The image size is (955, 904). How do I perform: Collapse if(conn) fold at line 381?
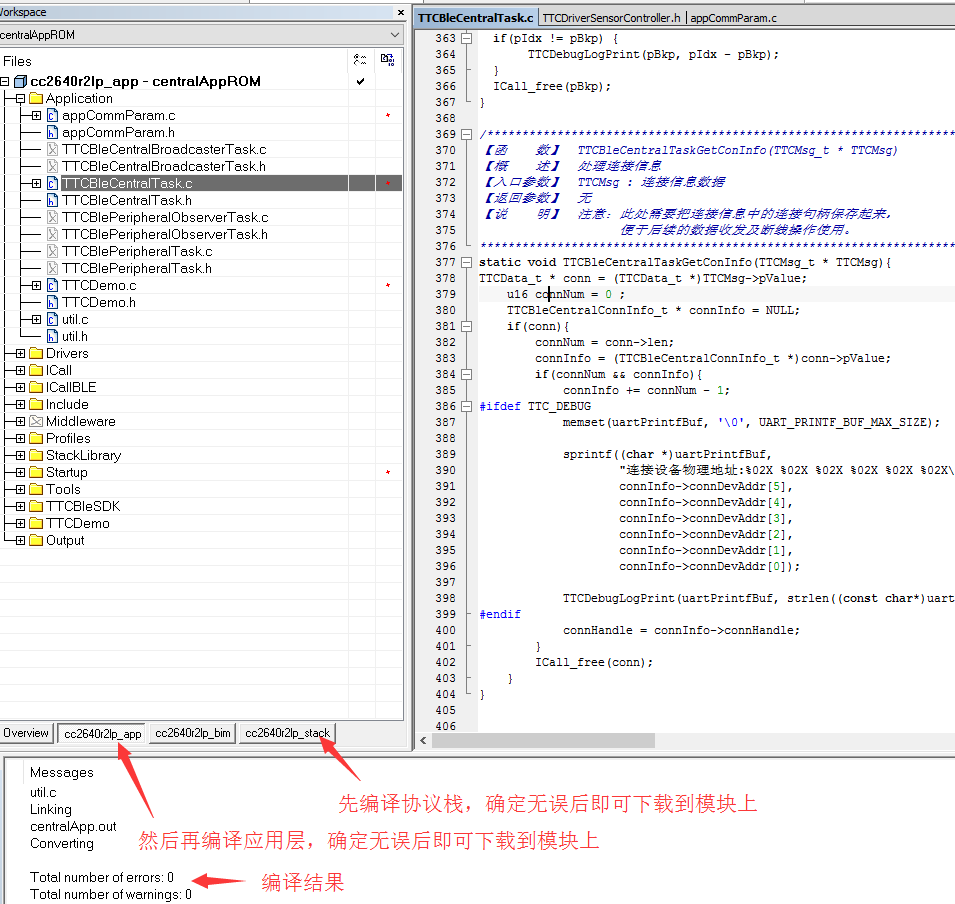pos(467,327)
